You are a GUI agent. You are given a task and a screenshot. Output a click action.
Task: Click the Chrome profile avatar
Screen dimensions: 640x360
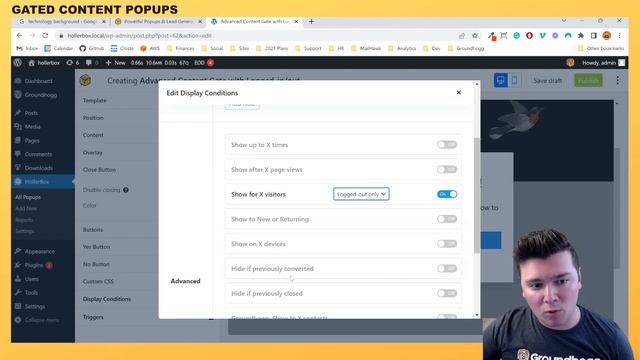pos(607,36)
